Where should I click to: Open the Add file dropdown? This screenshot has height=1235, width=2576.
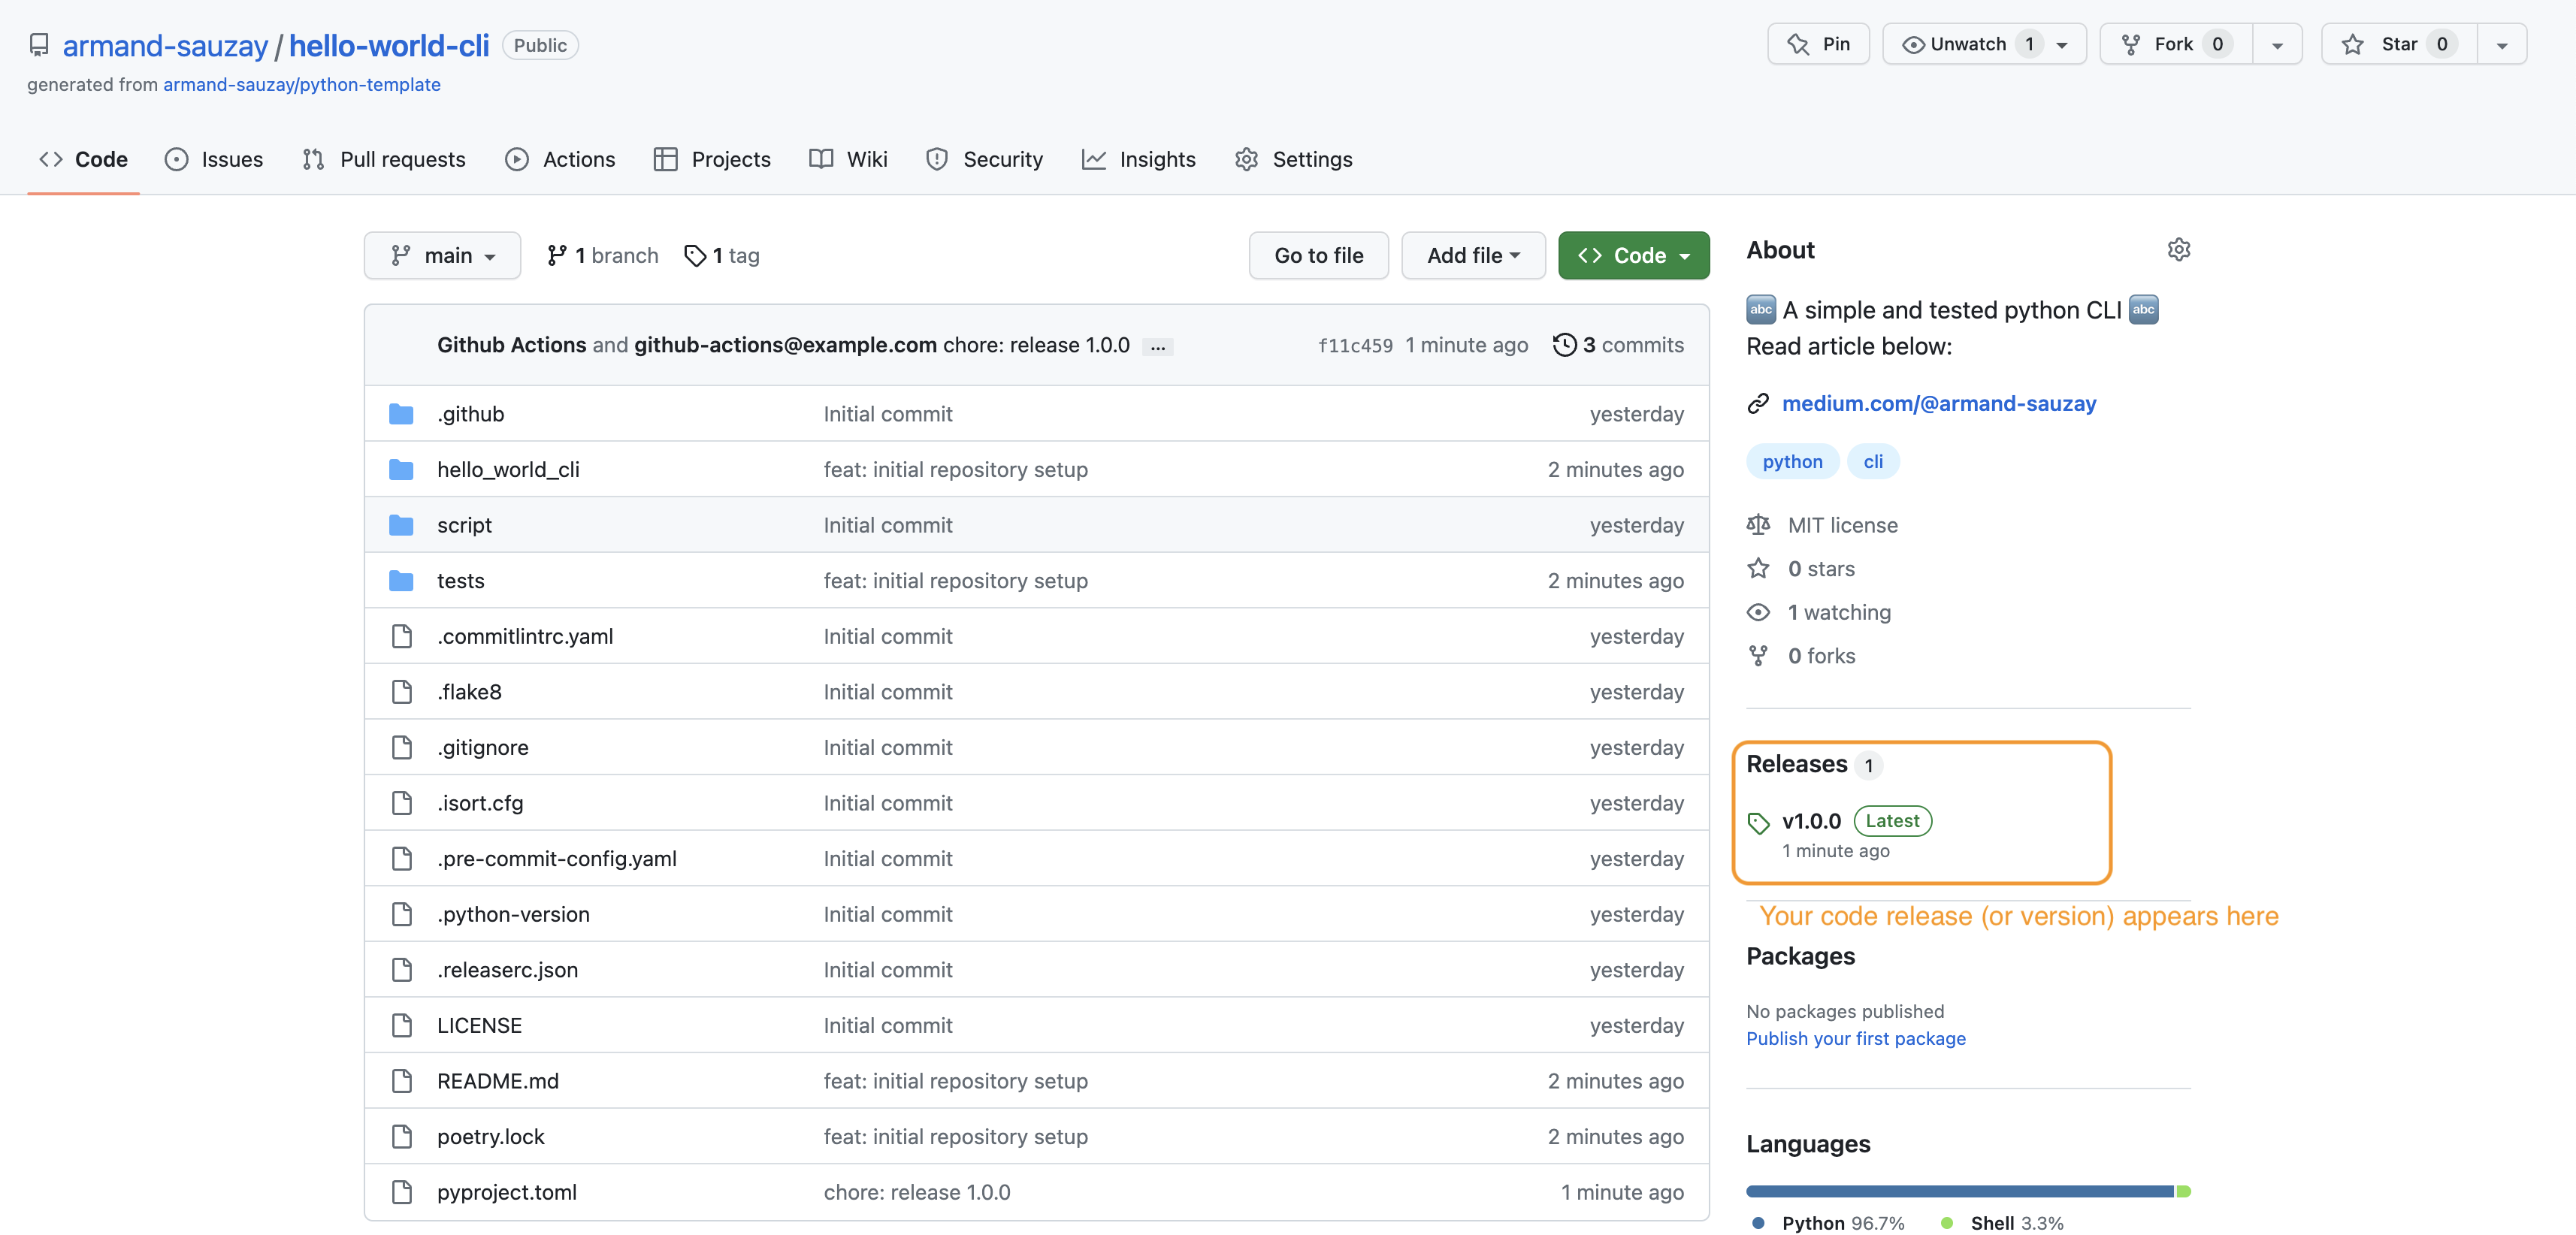(x=1473, y=256)
